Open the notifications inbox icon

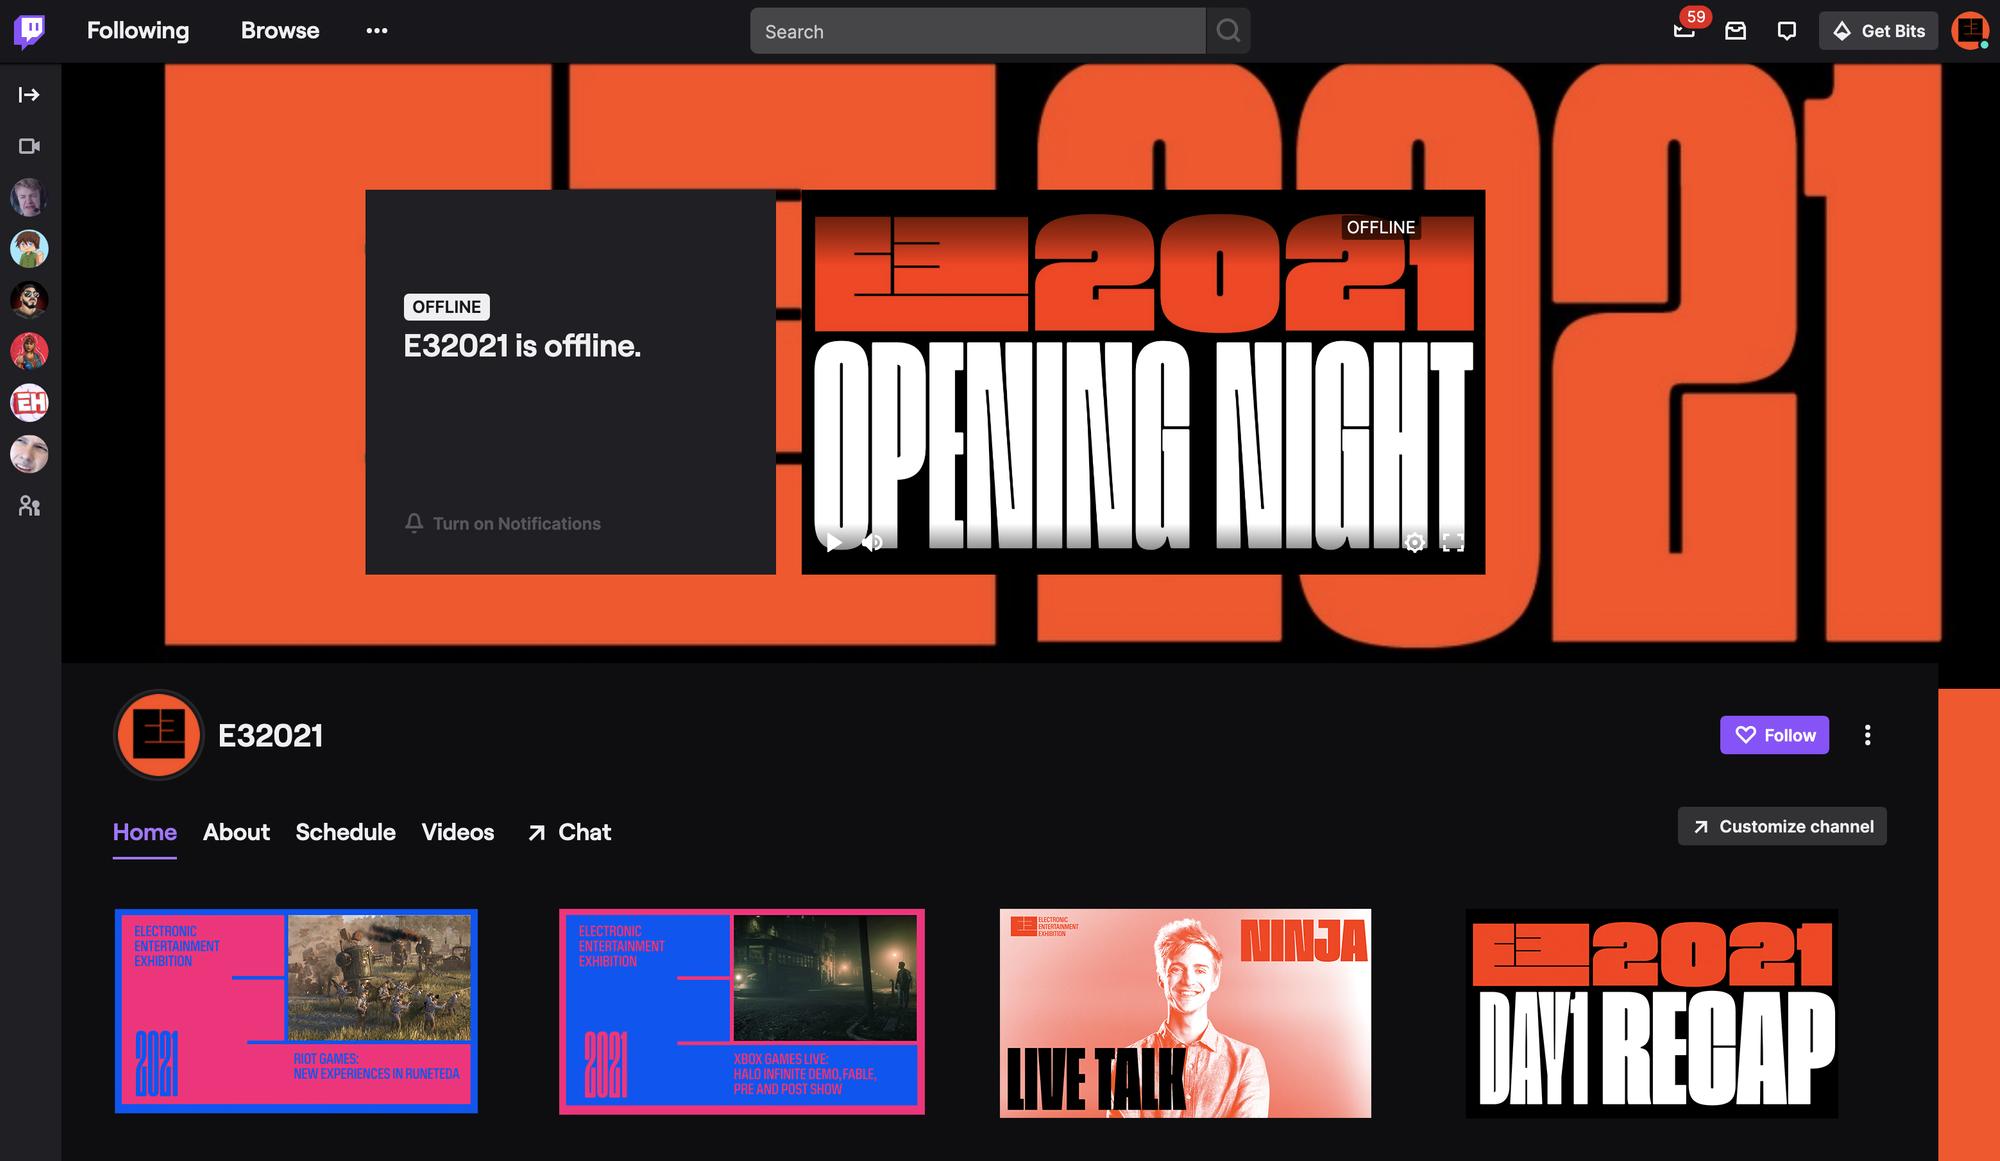pos(1736,31)
